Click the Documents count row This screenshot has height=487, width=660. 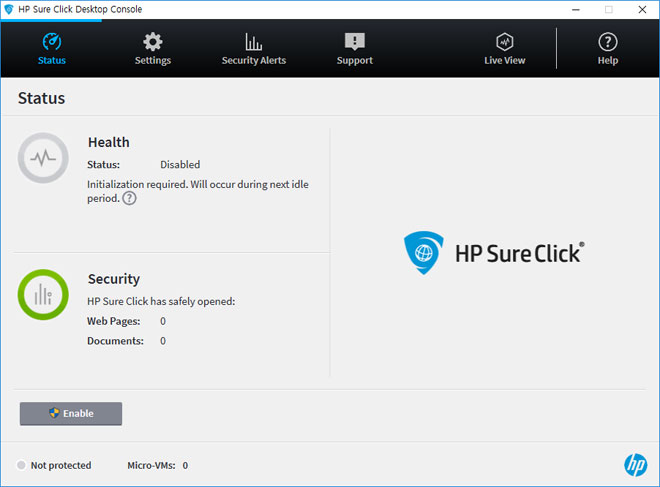coord(126,341)
